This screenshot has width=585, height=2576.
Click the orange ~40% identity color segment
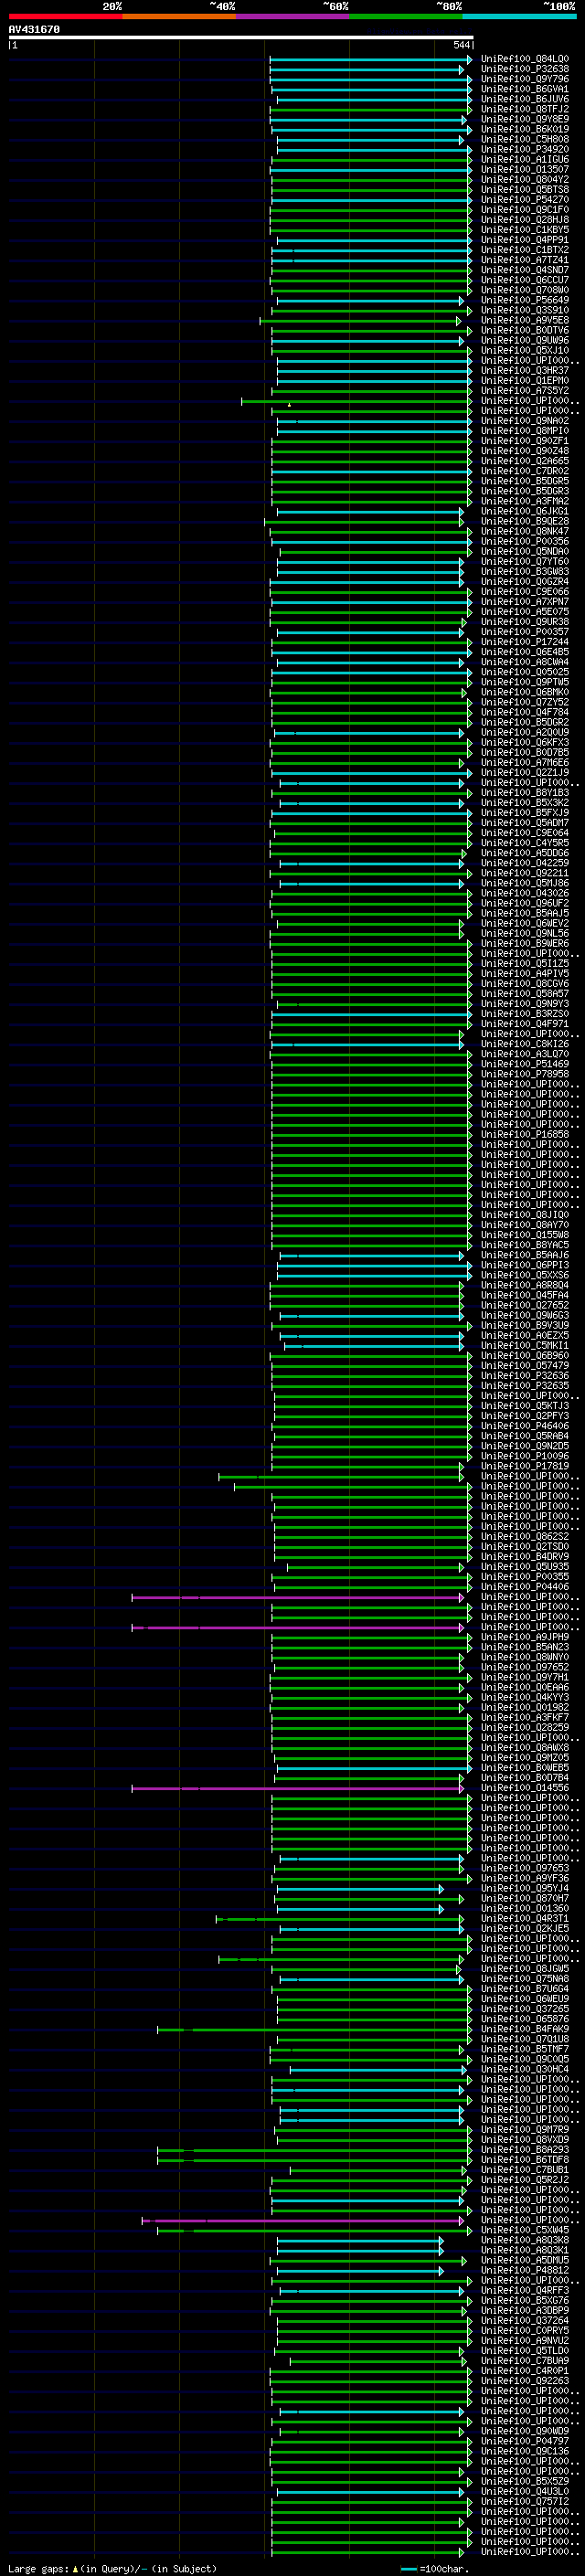[x=179, y=16]
